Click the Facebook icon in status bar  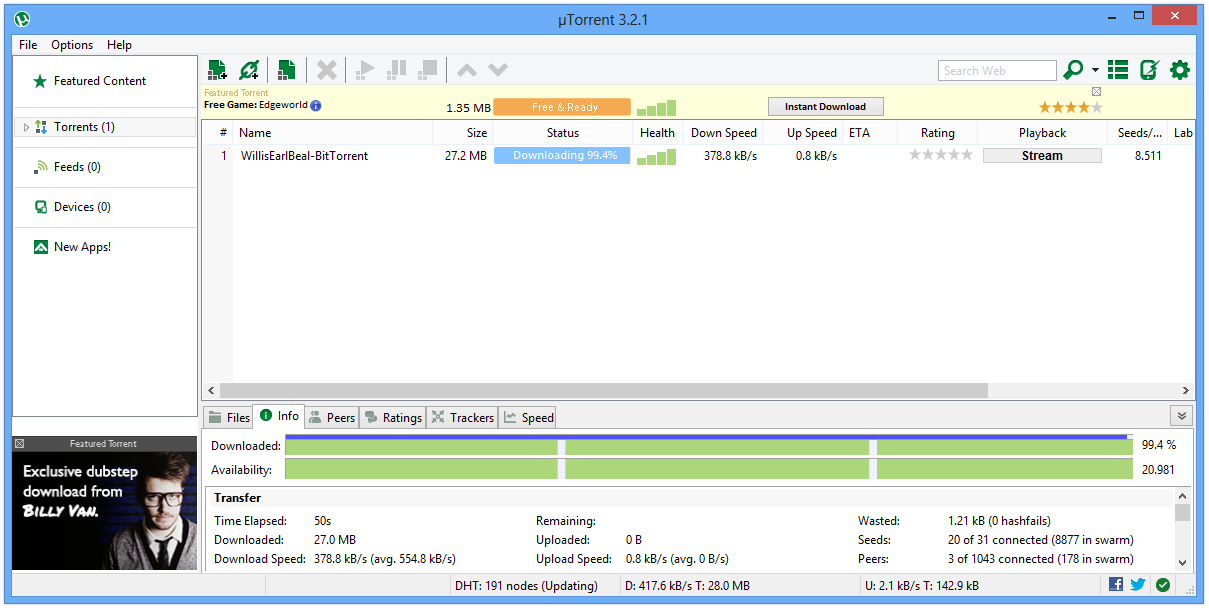point(1116,585)
